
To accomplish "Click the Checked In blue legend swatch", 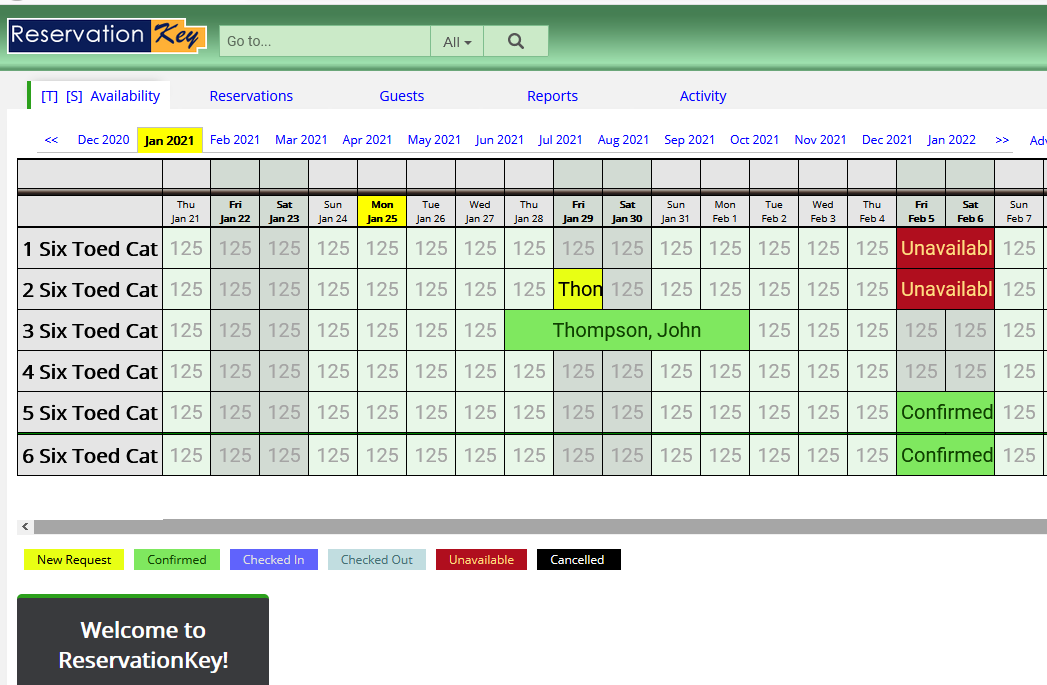I will tap(273, 560).
